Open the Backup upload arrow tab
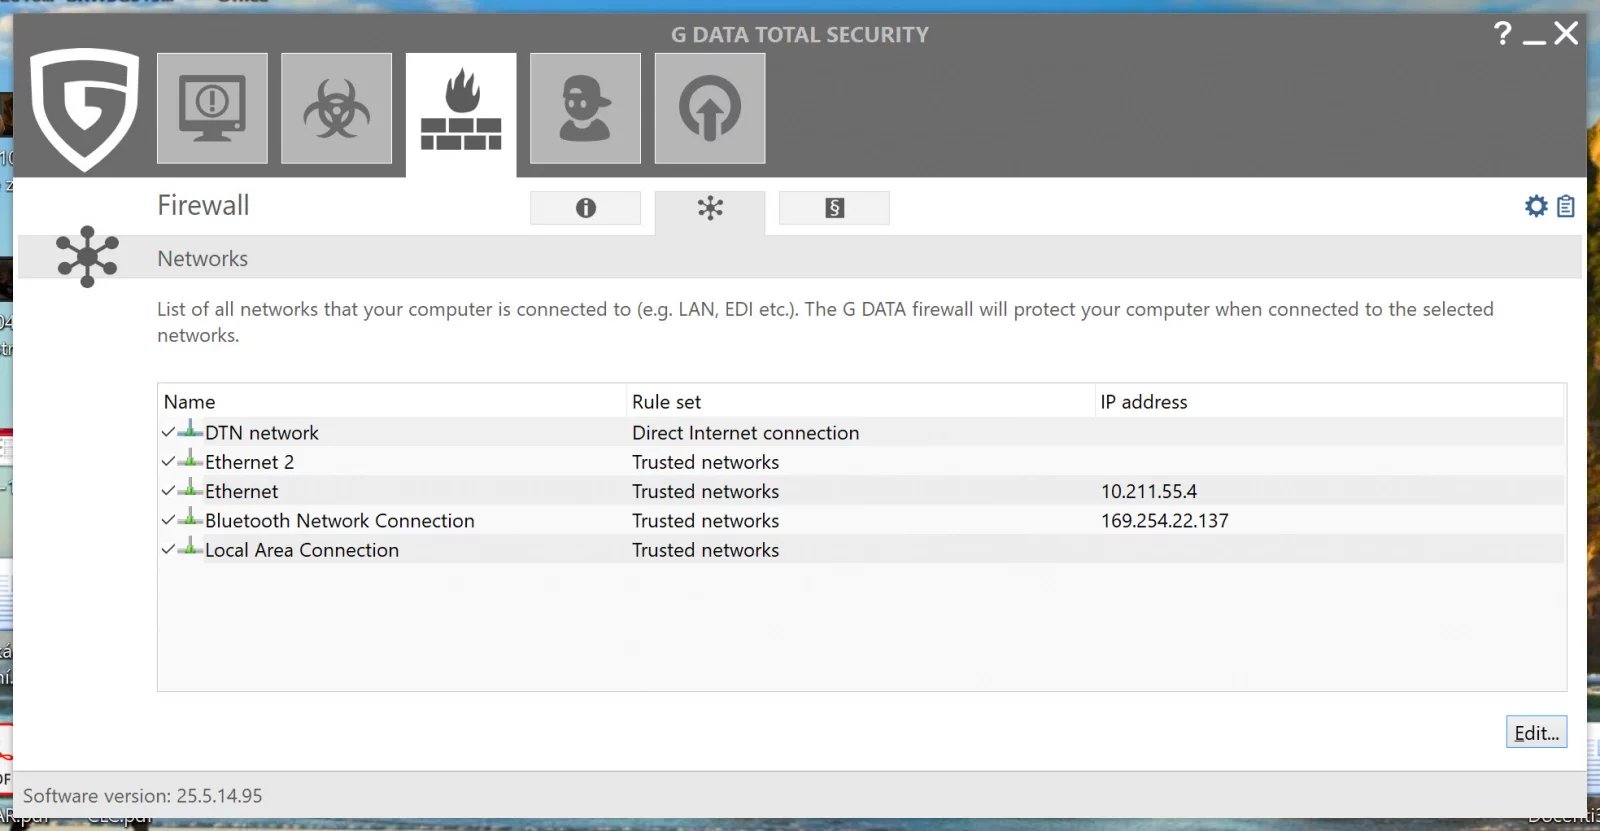The width and height of the screenshot is (1600, 831). (710, 108)
